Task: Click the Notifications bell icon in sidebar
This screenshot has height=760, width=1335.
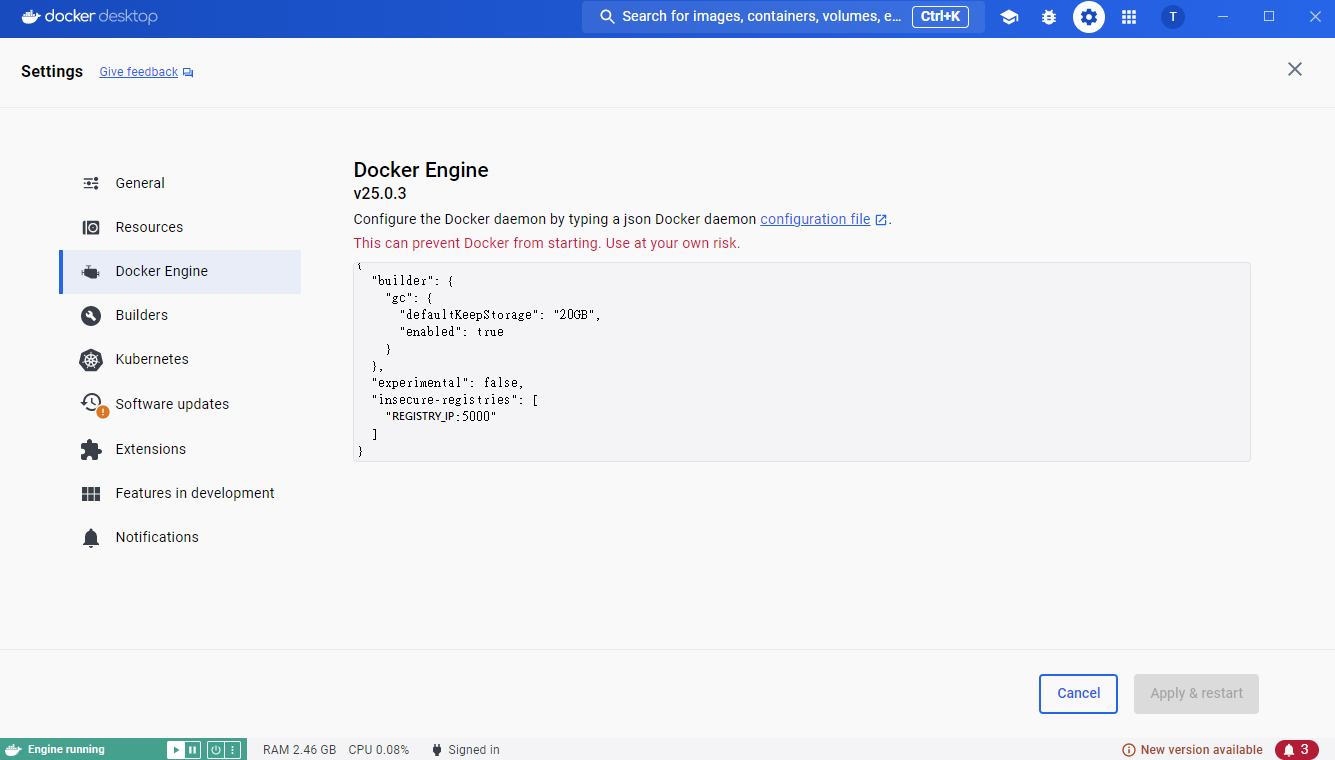Action: pyautogui.click(x=91, y=537)
